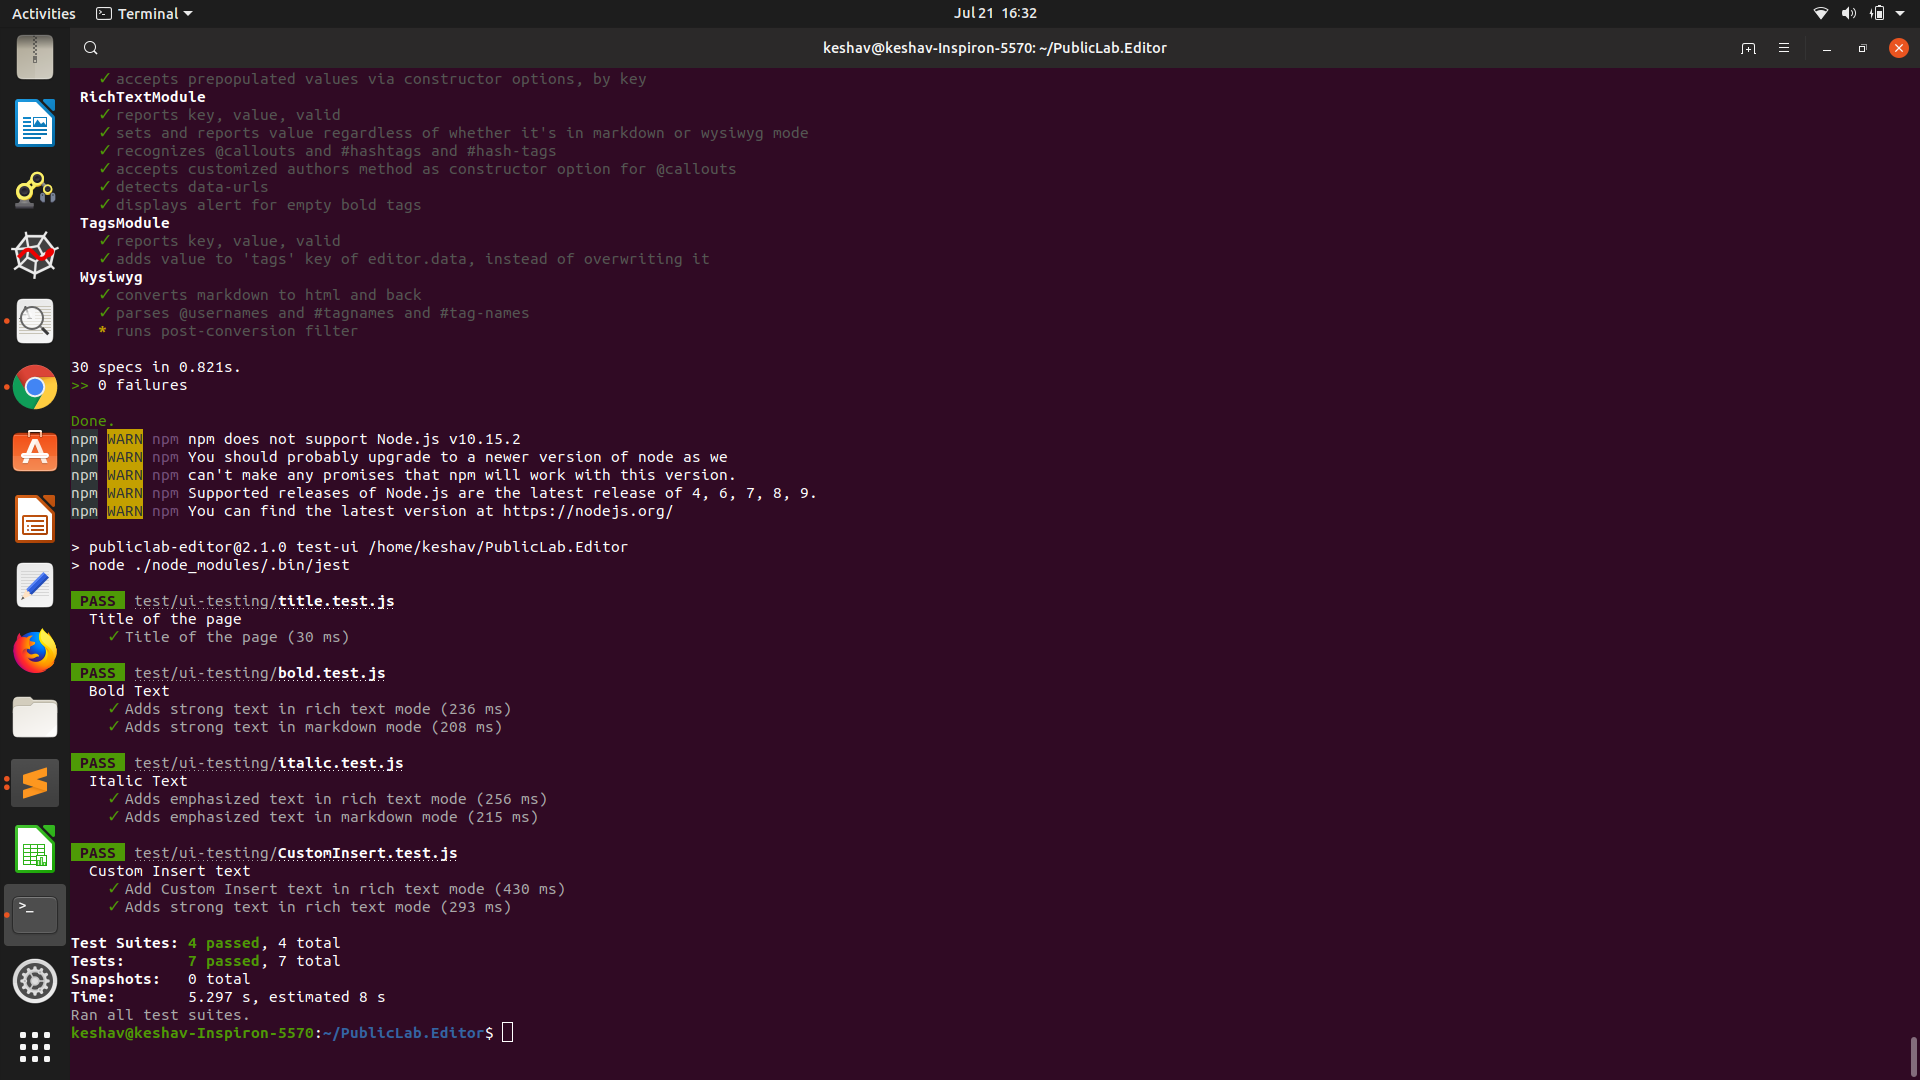Open the terminal hamburger menu
Screen dimensions: 1920x1080
click(x=1784, y=47)
